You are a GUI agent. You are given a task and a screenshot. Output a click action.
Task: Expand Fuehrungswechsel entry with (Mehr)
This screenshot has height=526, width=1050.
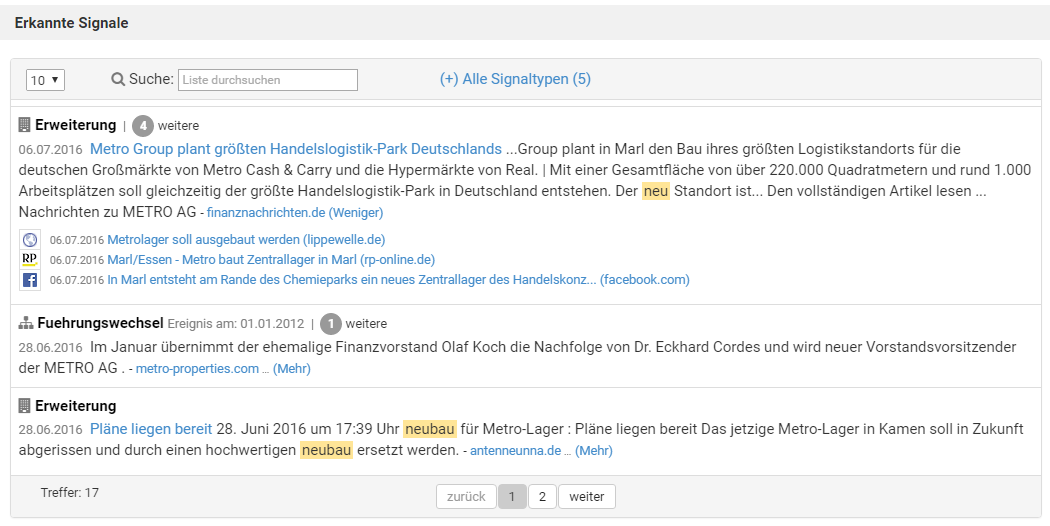click(292, 369)
